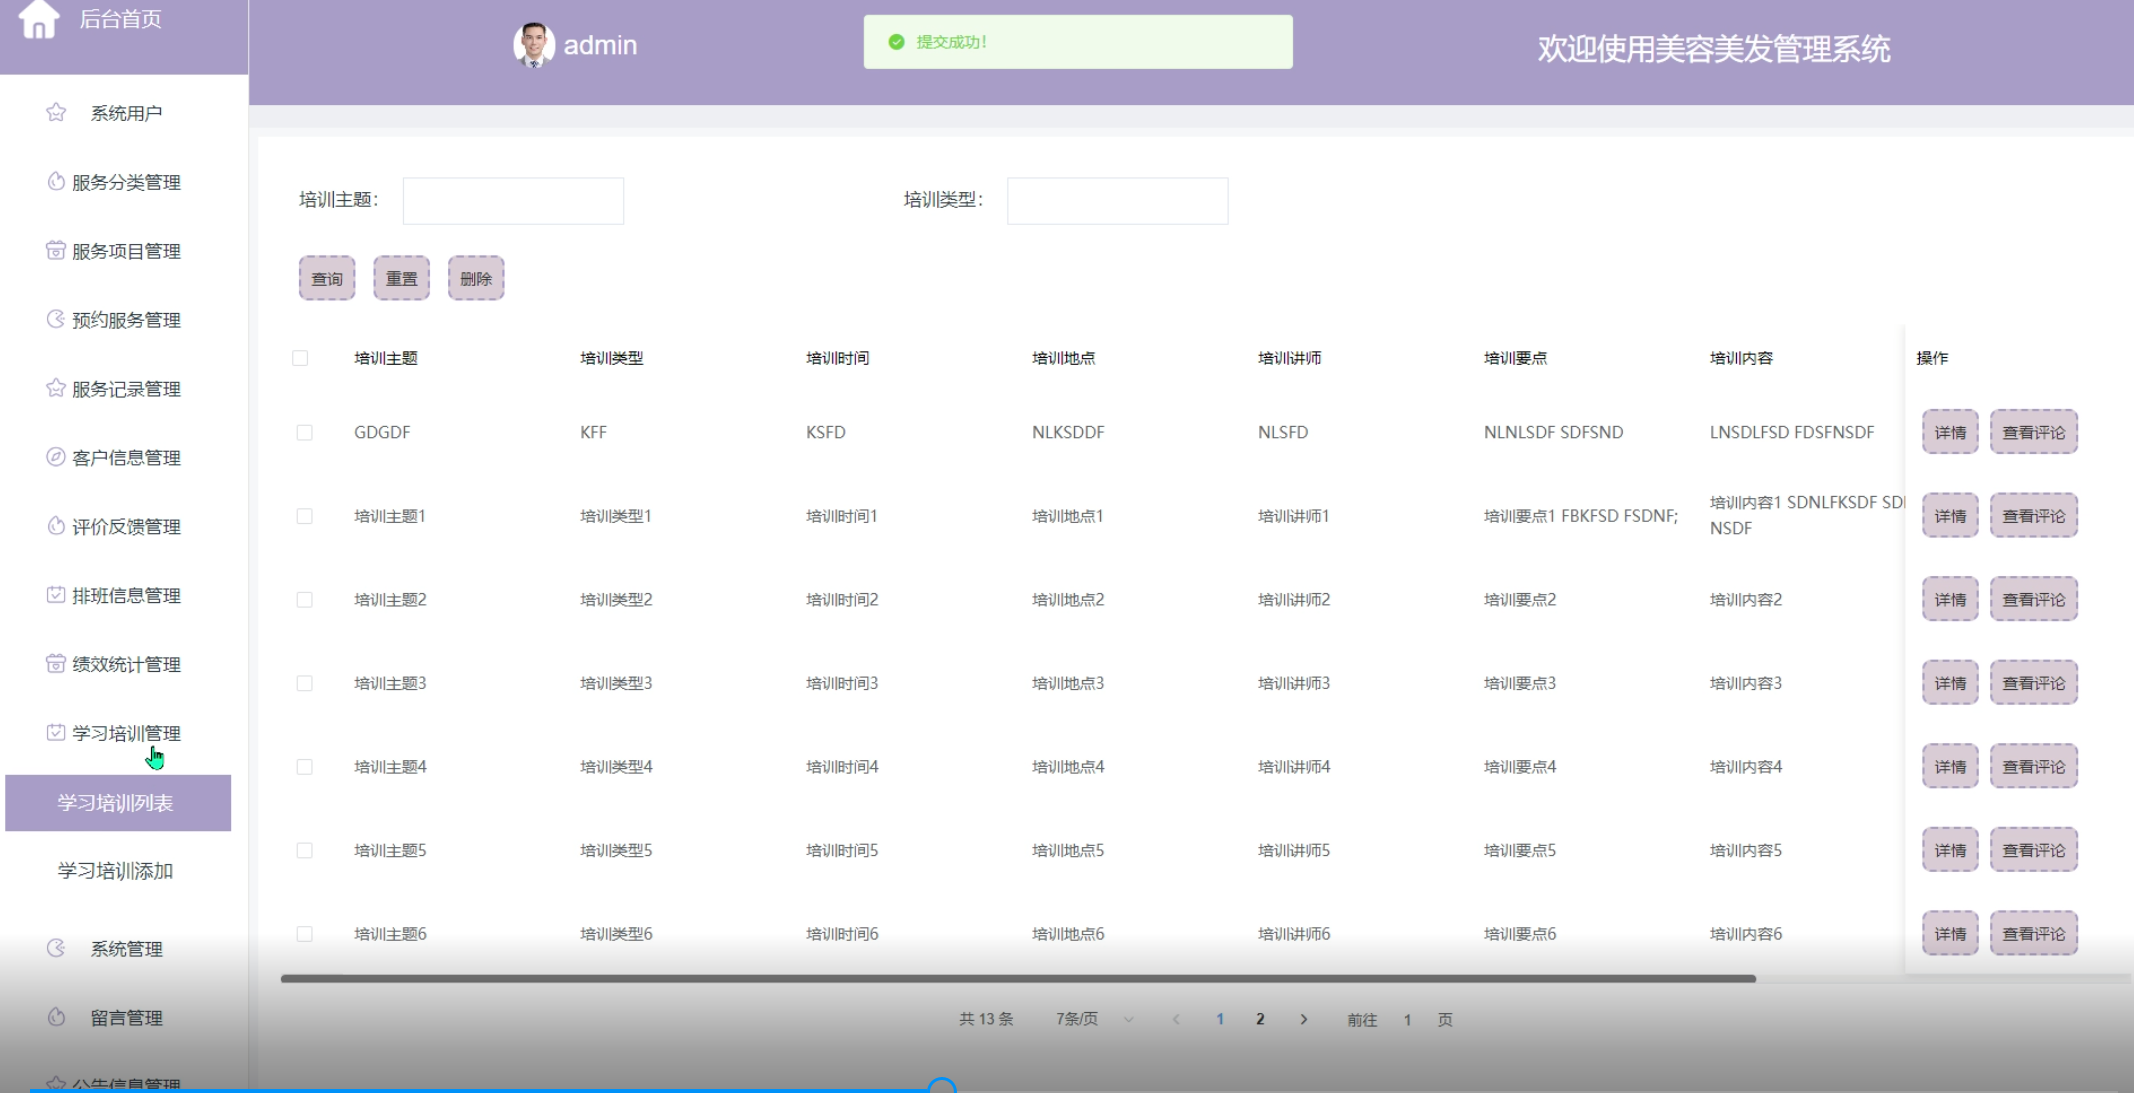
Task: Click the admin avatar picture
Action: pyautogui.click(x=533, y=45)
